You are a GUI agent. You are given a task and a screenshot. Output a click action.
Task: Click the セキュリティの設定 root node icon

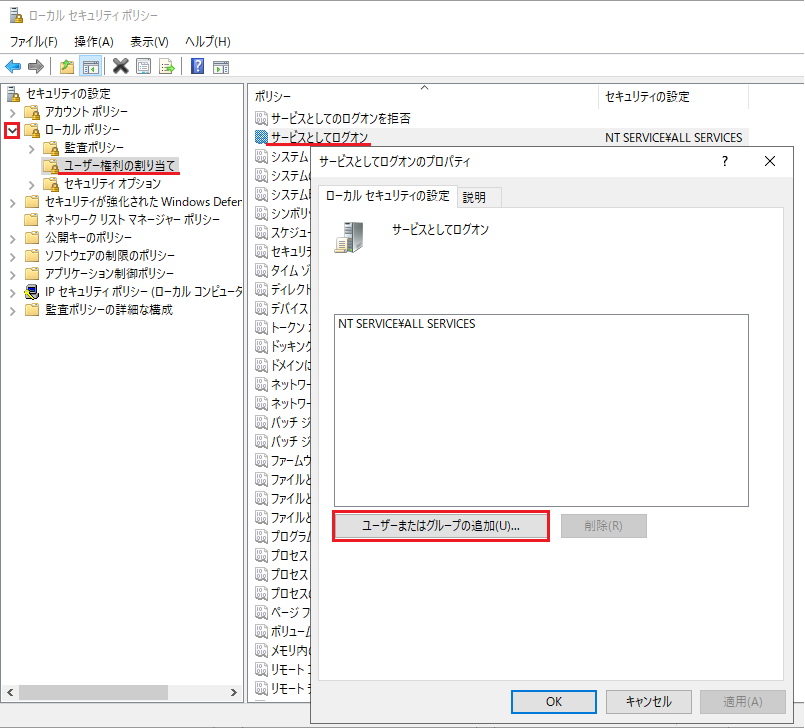click(14, 94)
